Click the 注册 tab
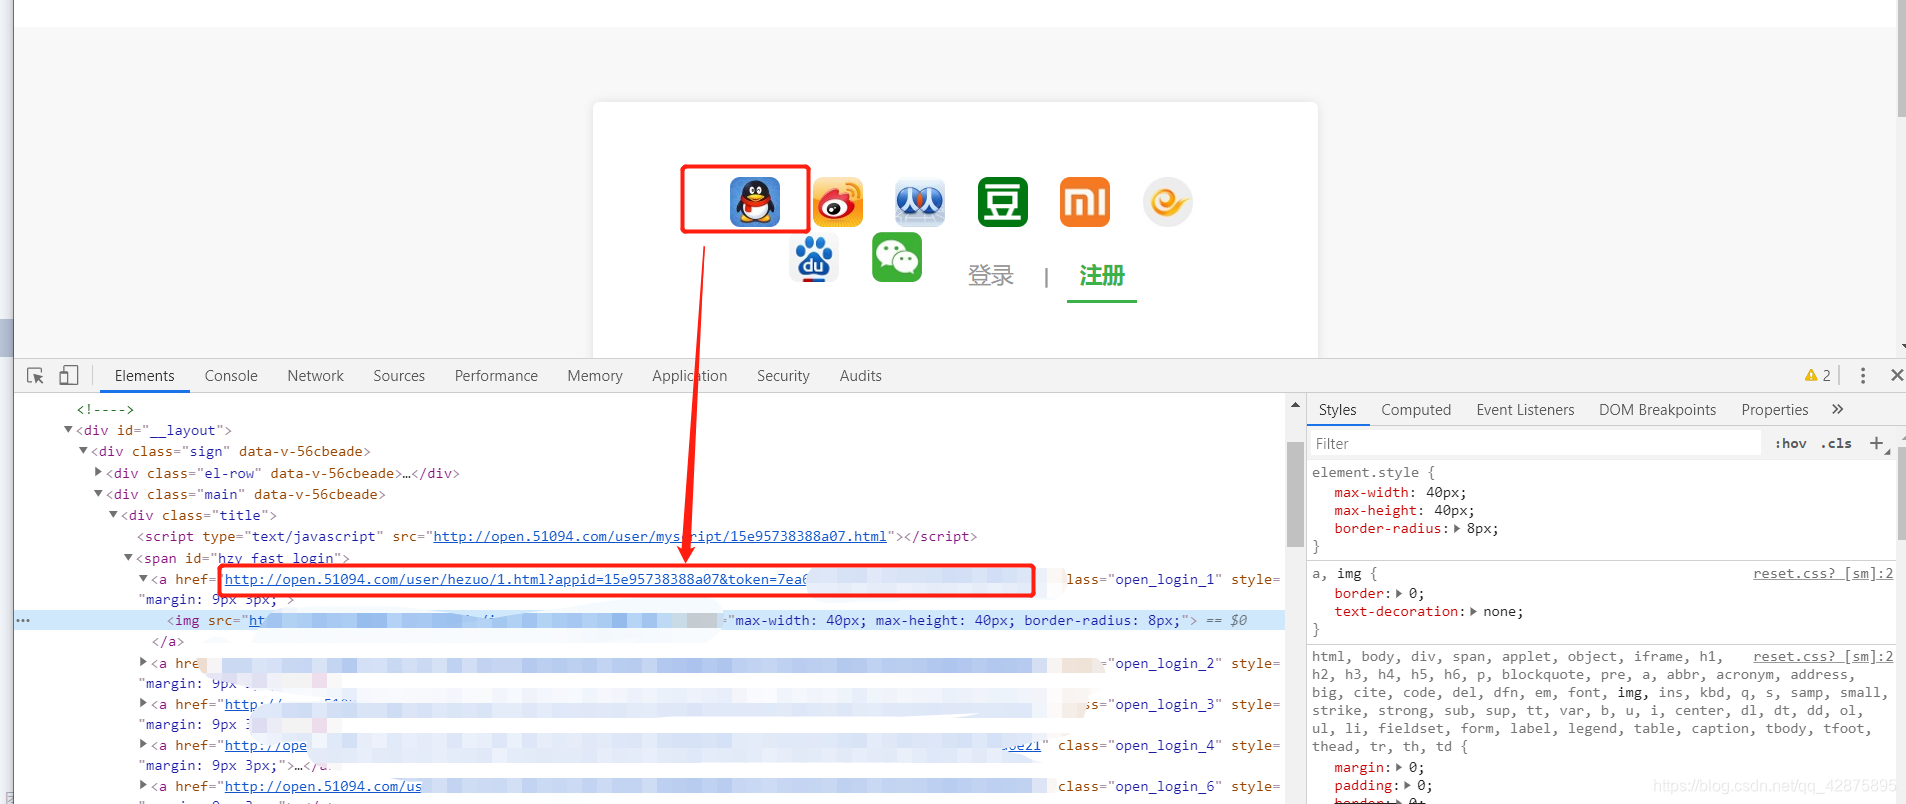Image resolution: width=1906 pixels, height=804 pixels. tap(1102, 276)
